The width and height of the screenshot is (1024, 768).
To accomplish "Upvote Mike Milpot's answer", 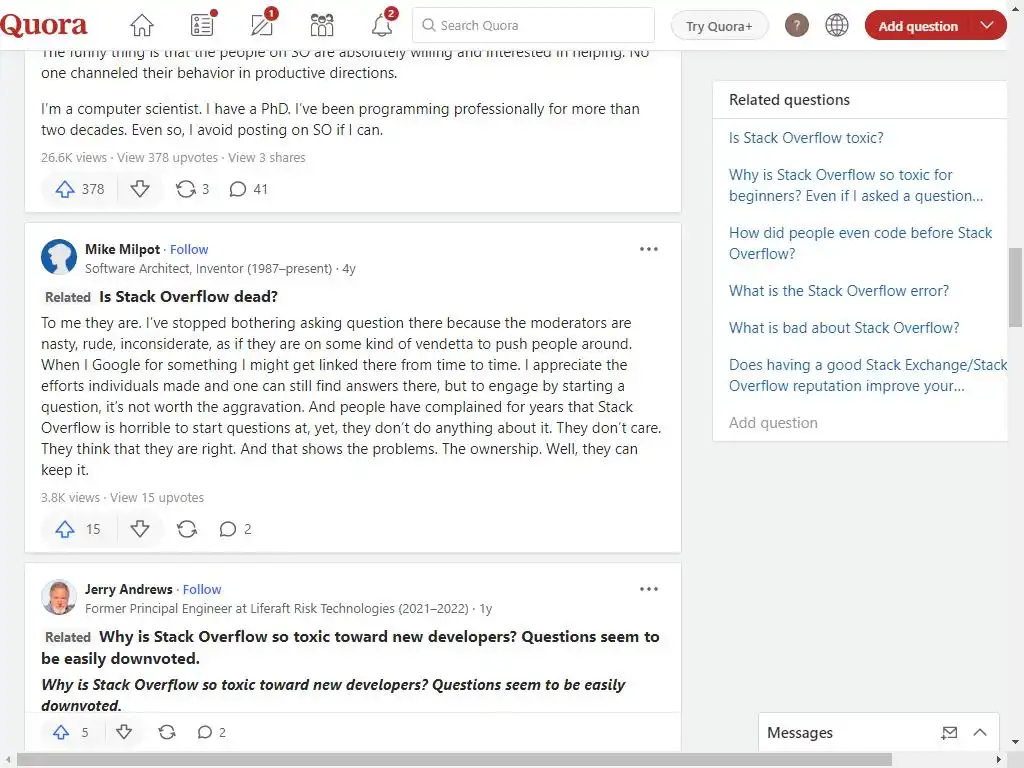I will (x=78, y=529).
